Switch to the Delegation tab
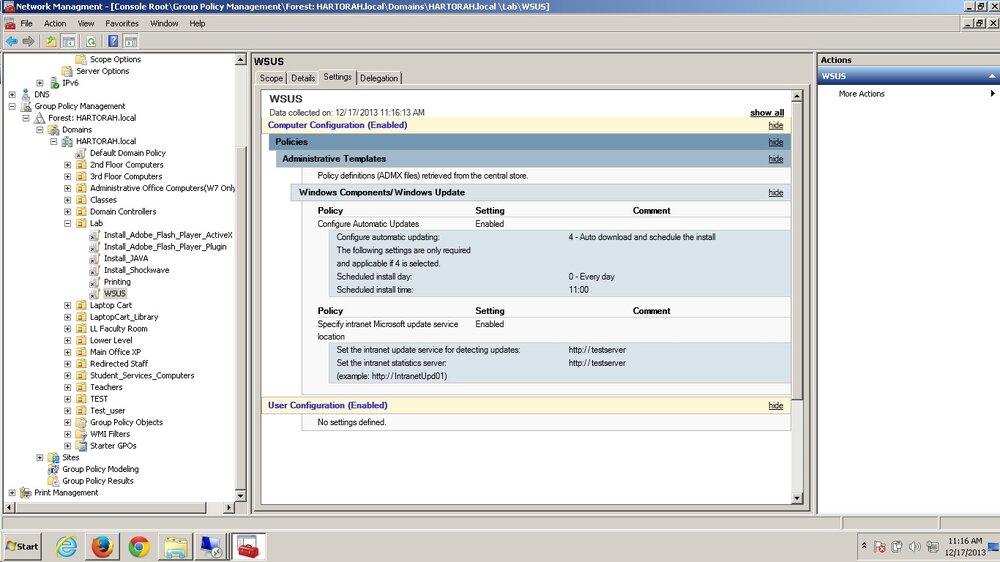Viewport: 1000px width, 562px height. point(379,78)
